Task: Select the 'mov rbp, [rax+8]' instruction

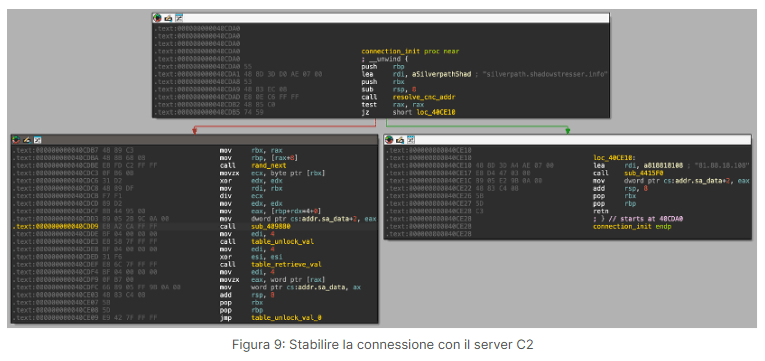Action: [x=259, y=158]
